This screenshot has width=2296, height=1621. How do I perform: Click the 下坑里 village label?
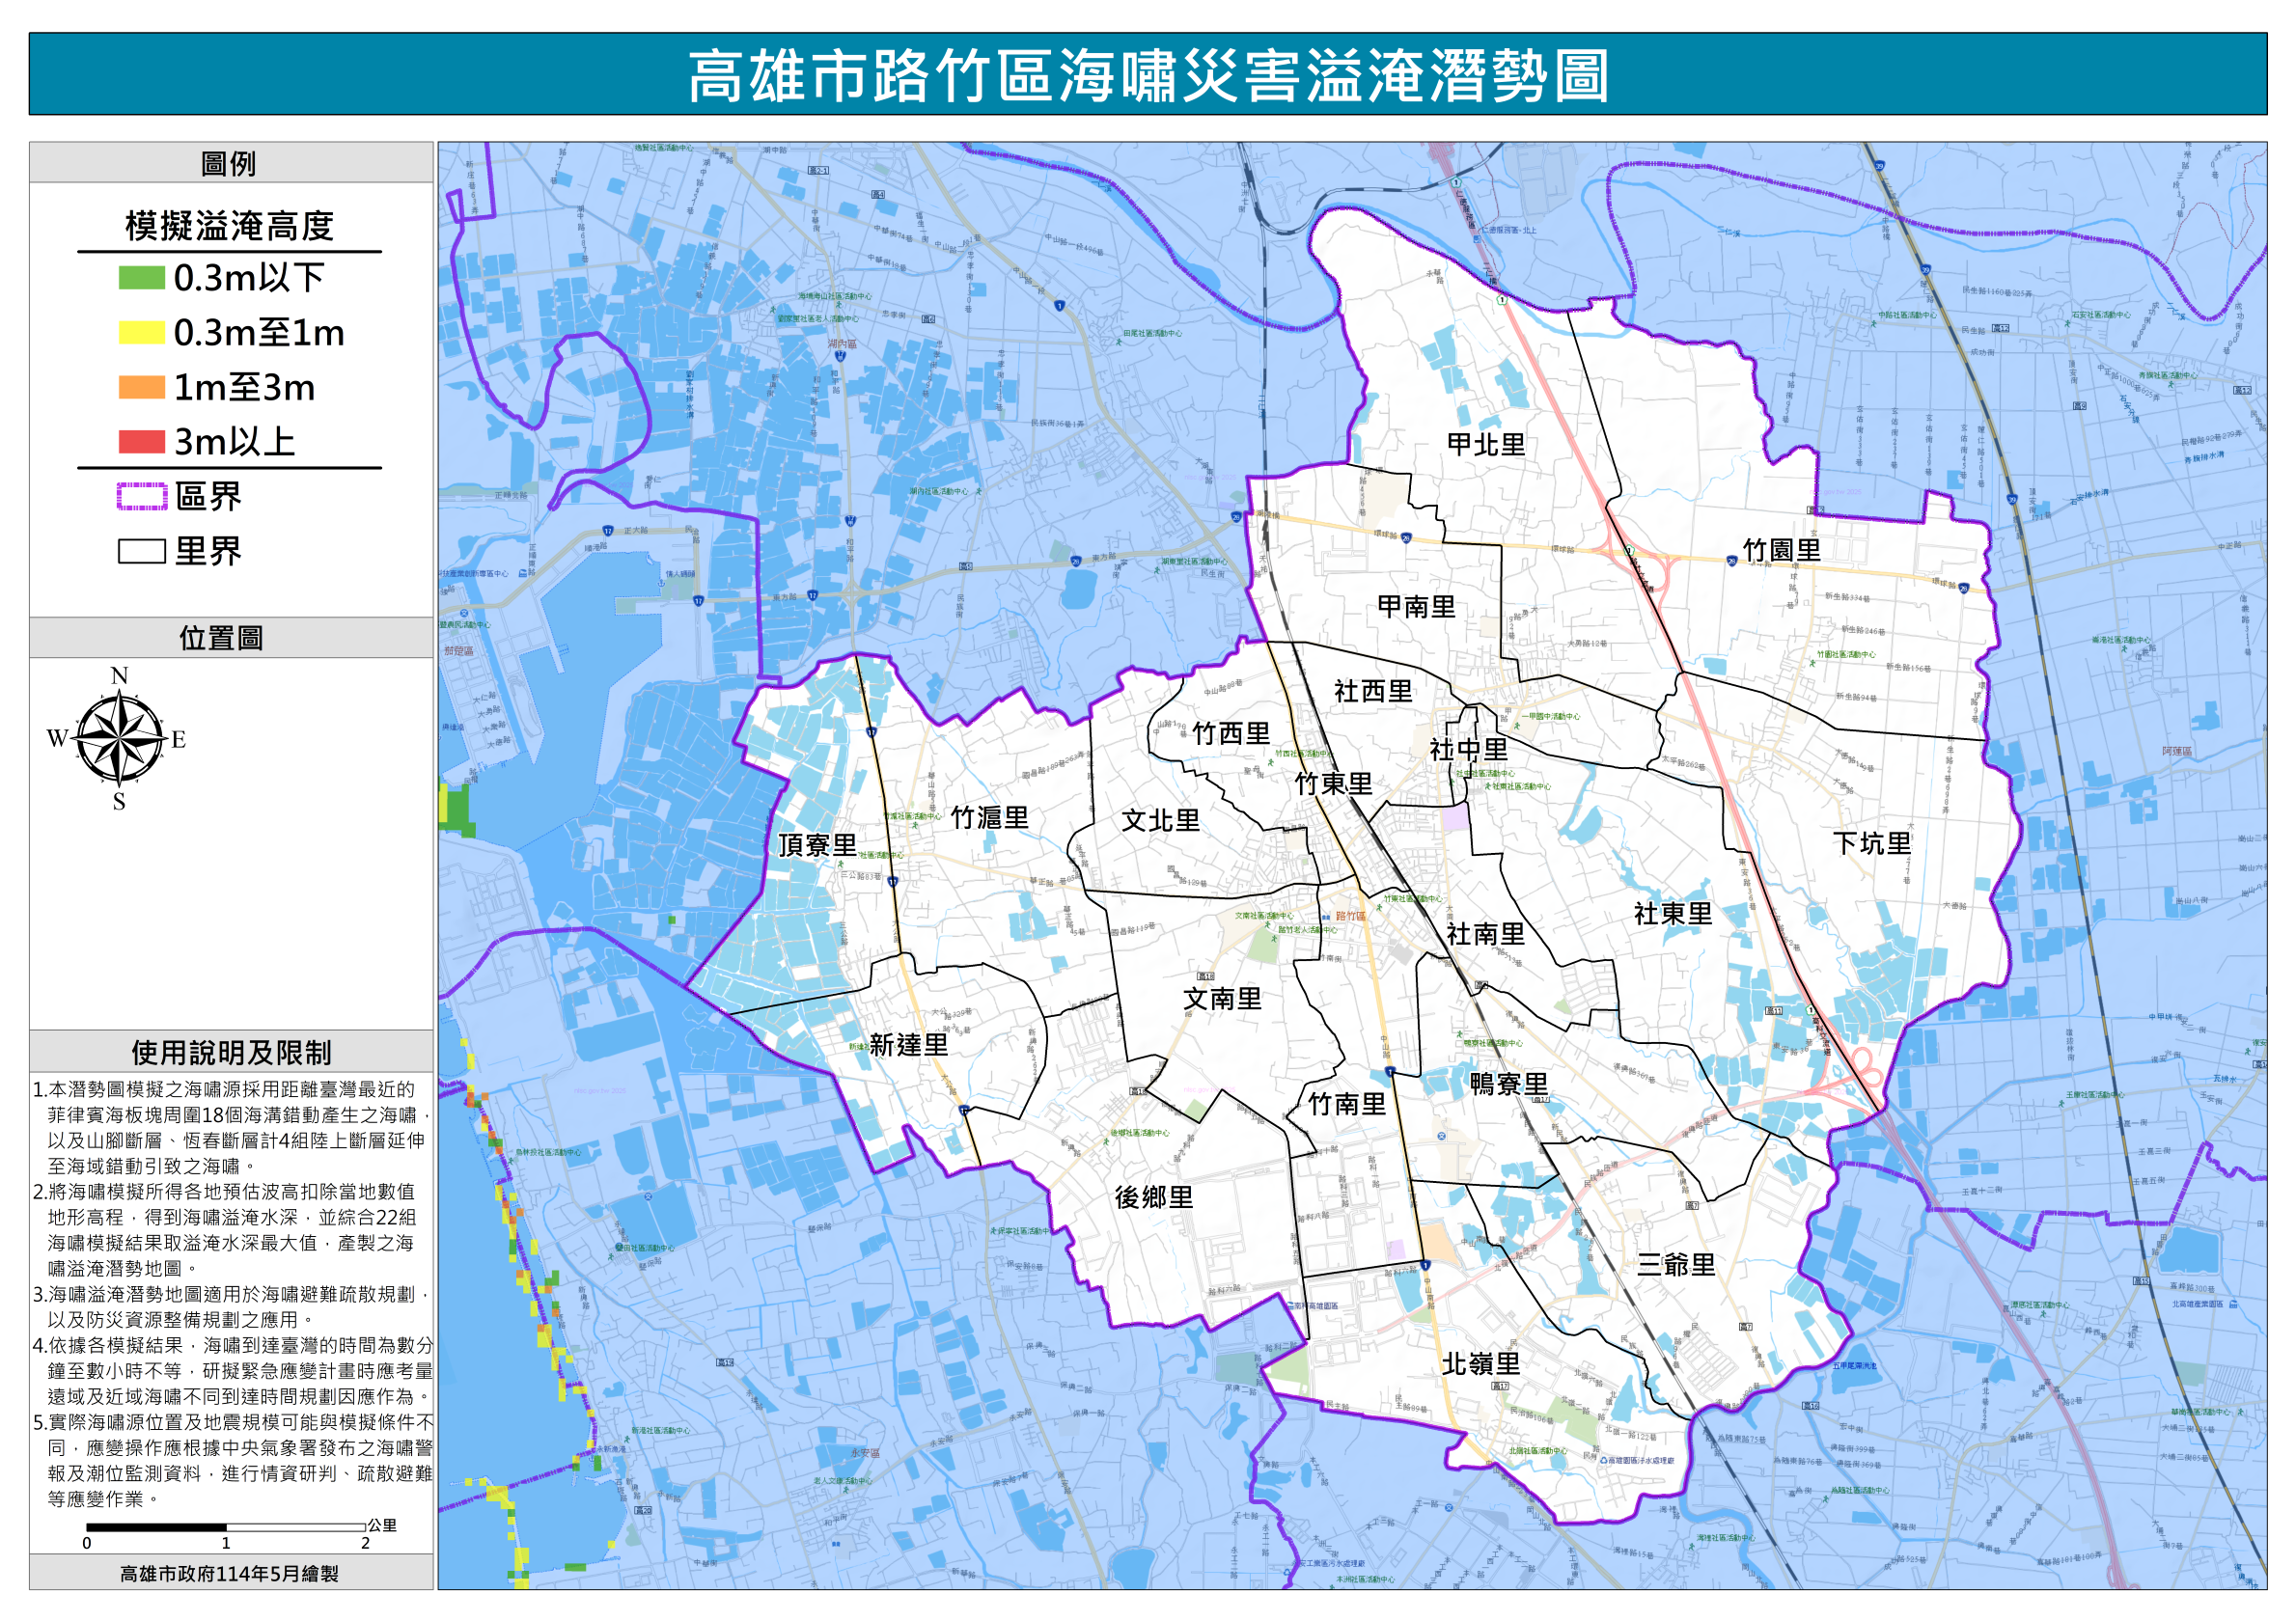[1871, 843]
